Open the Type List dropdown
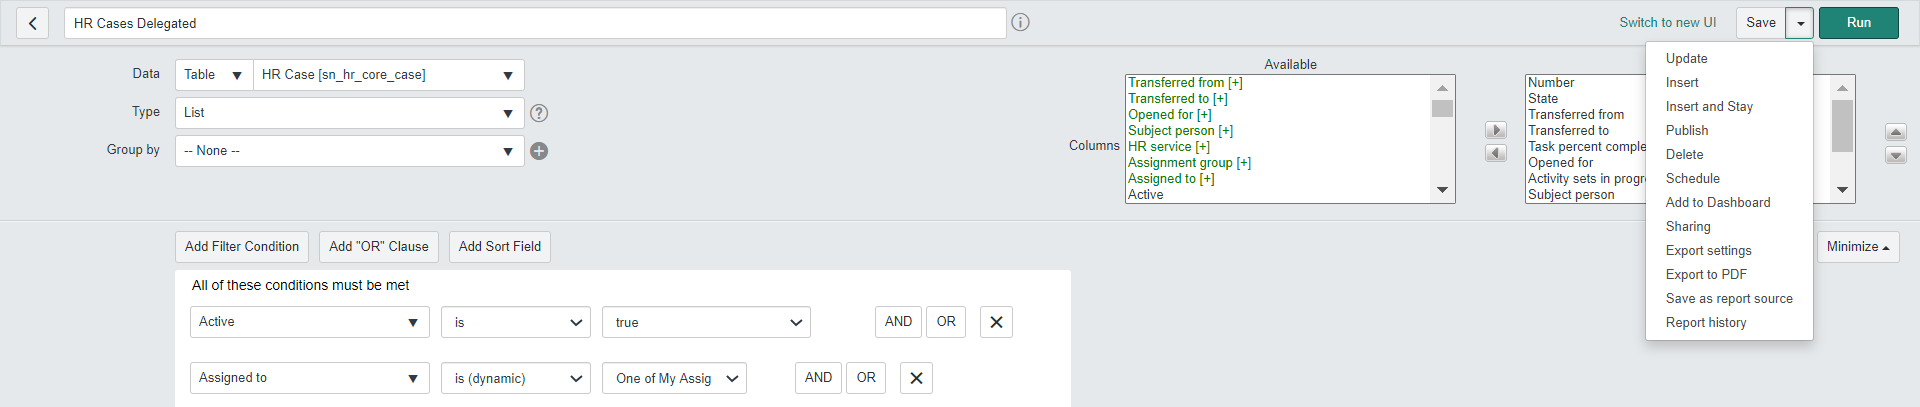 (349, 113)
